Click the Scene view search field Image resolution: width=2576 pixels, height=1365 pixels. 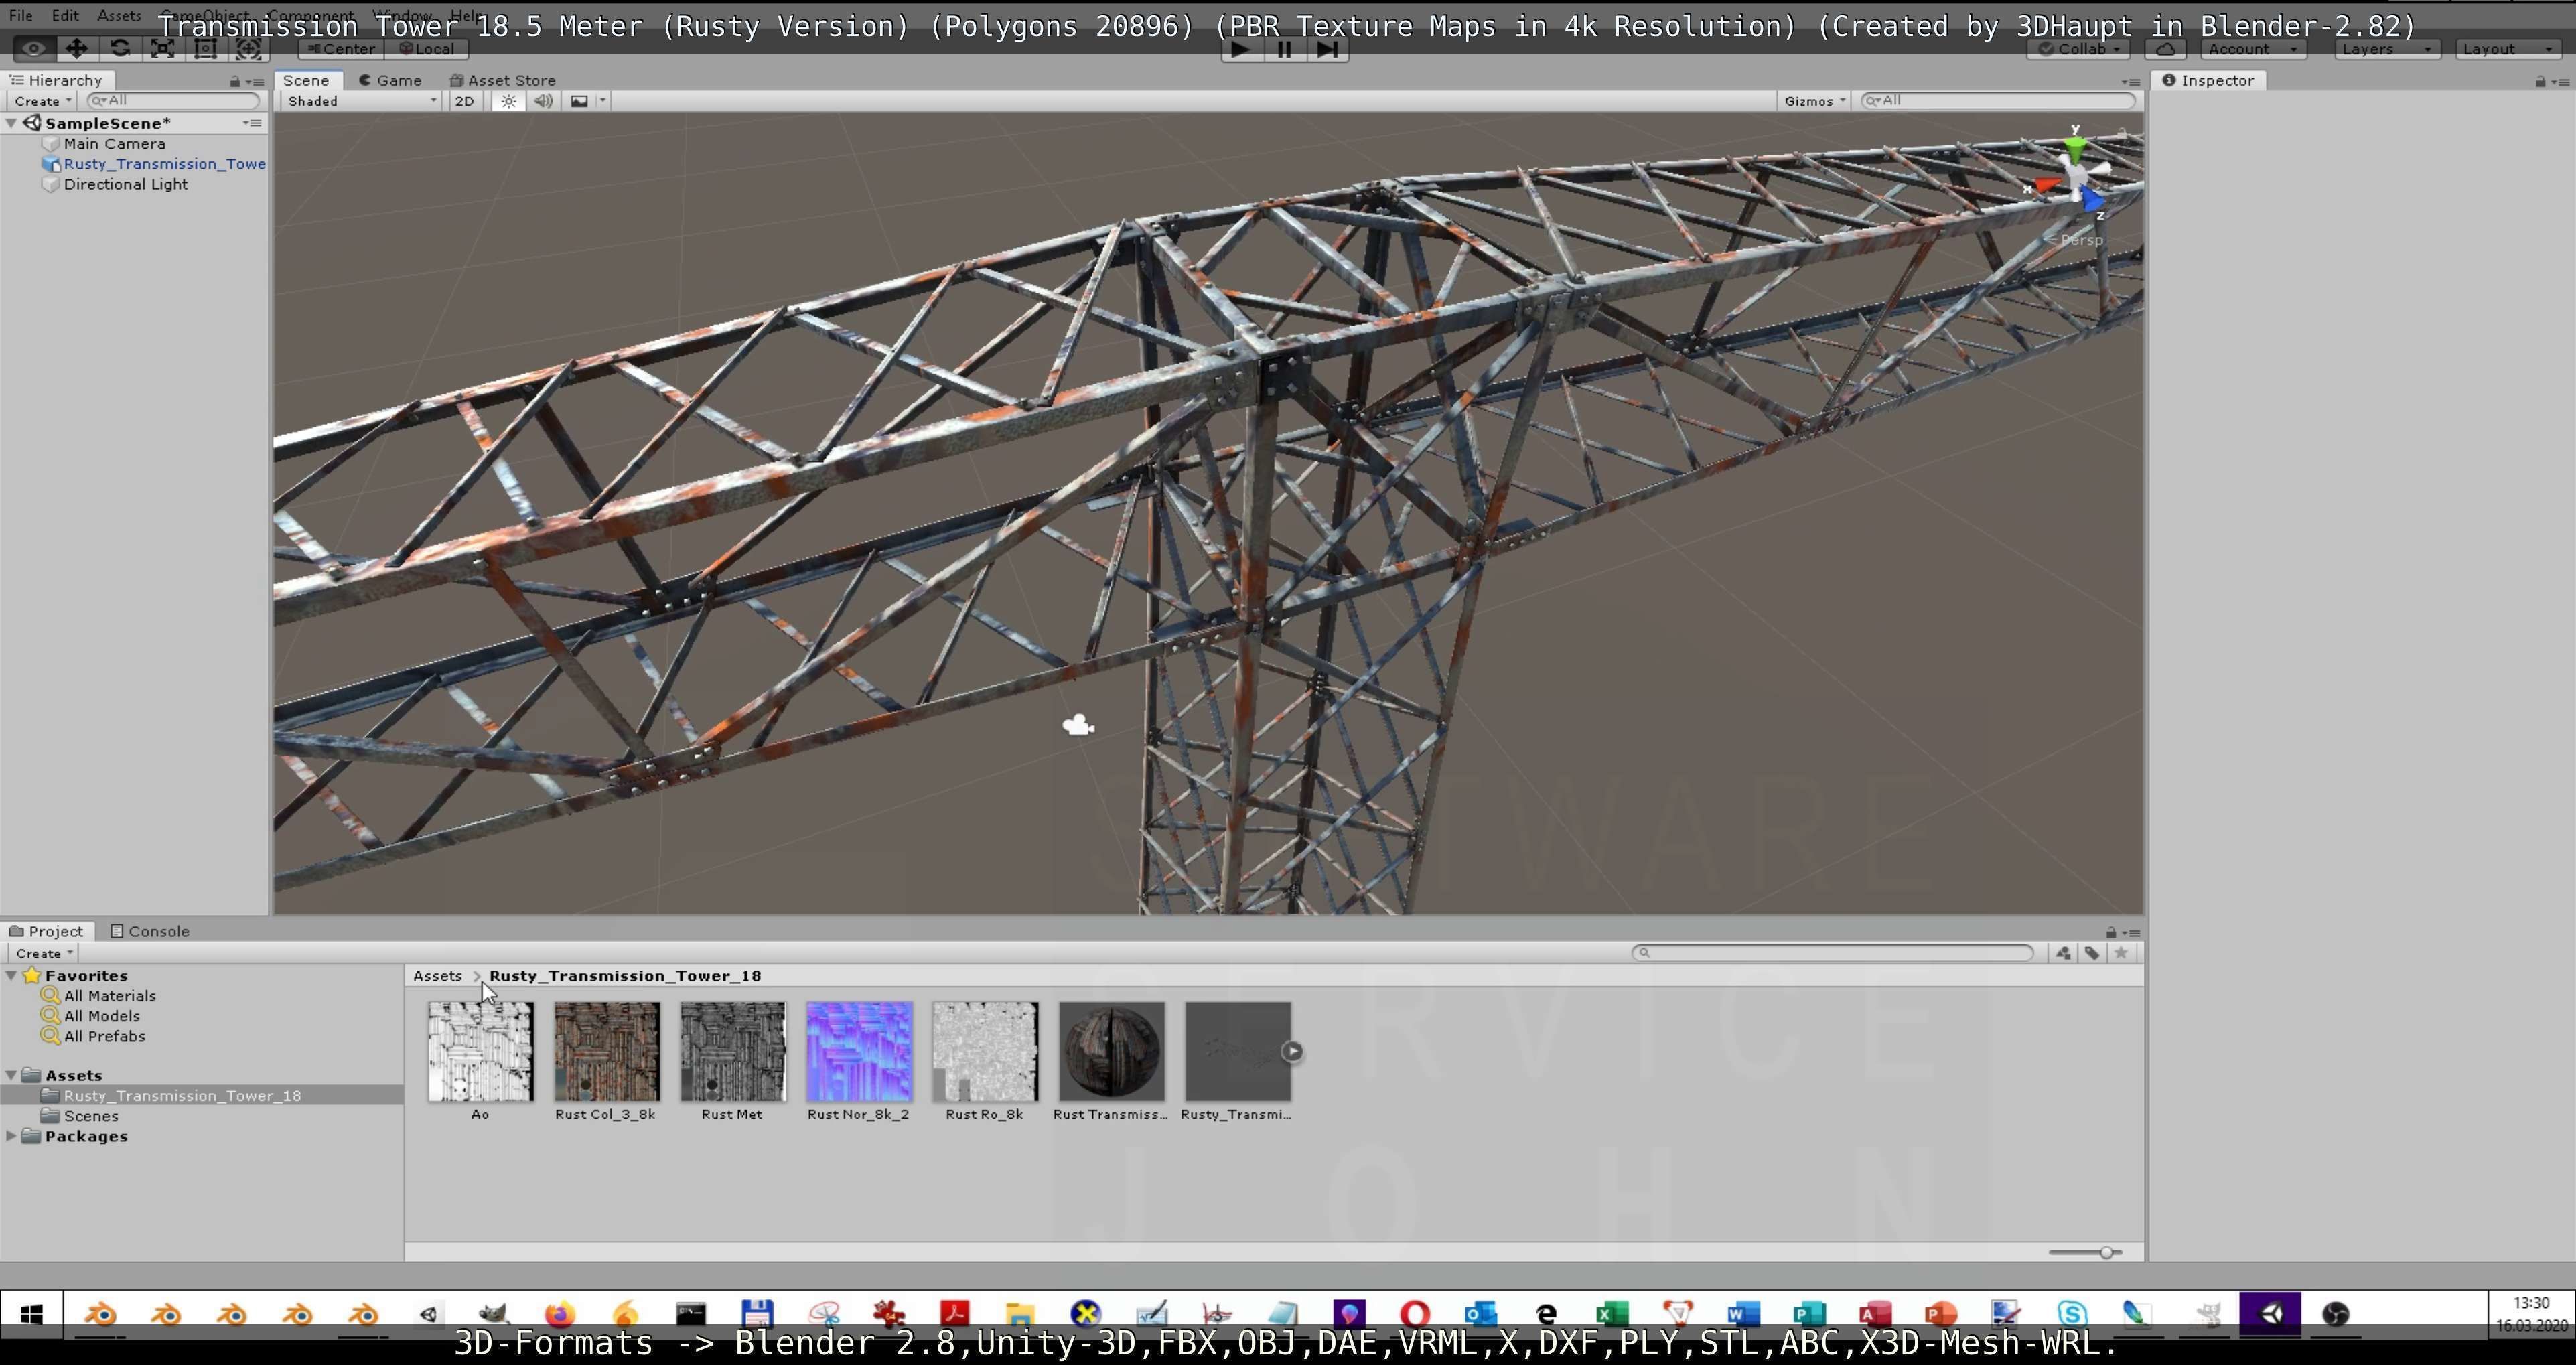1998,100
